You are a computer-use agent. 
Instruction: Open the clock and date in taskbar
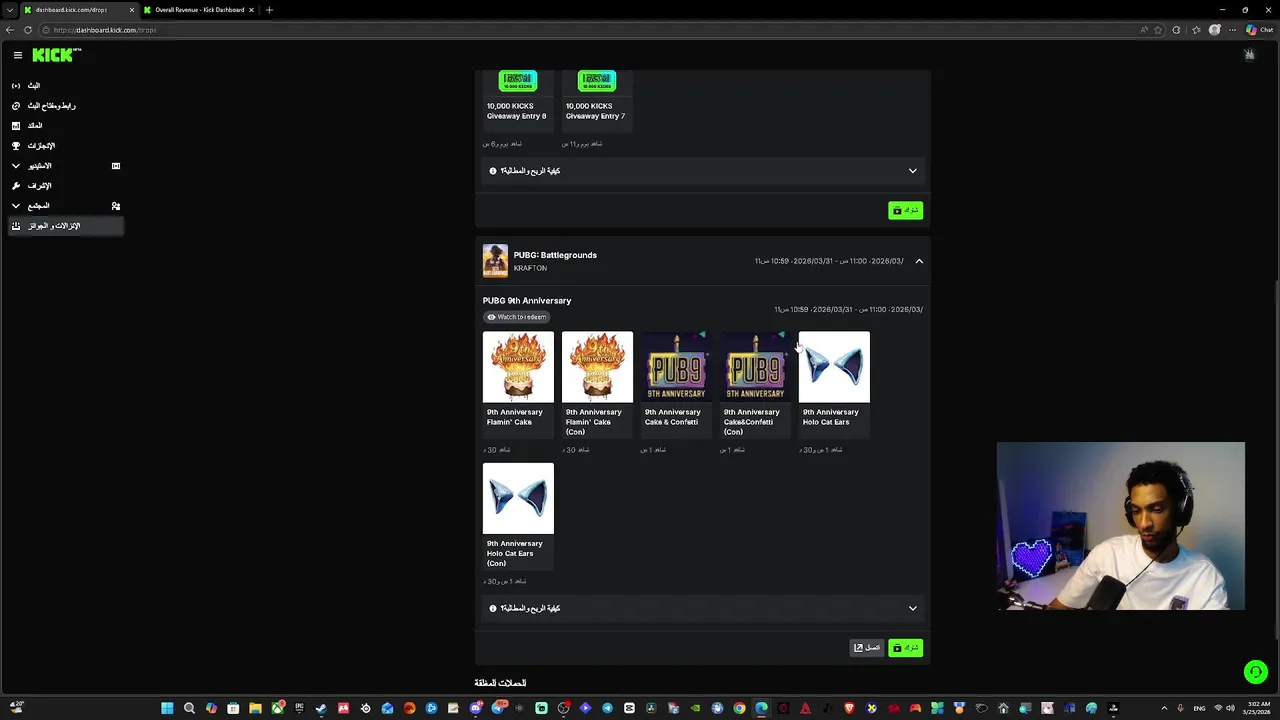[x=1255, y=708]
